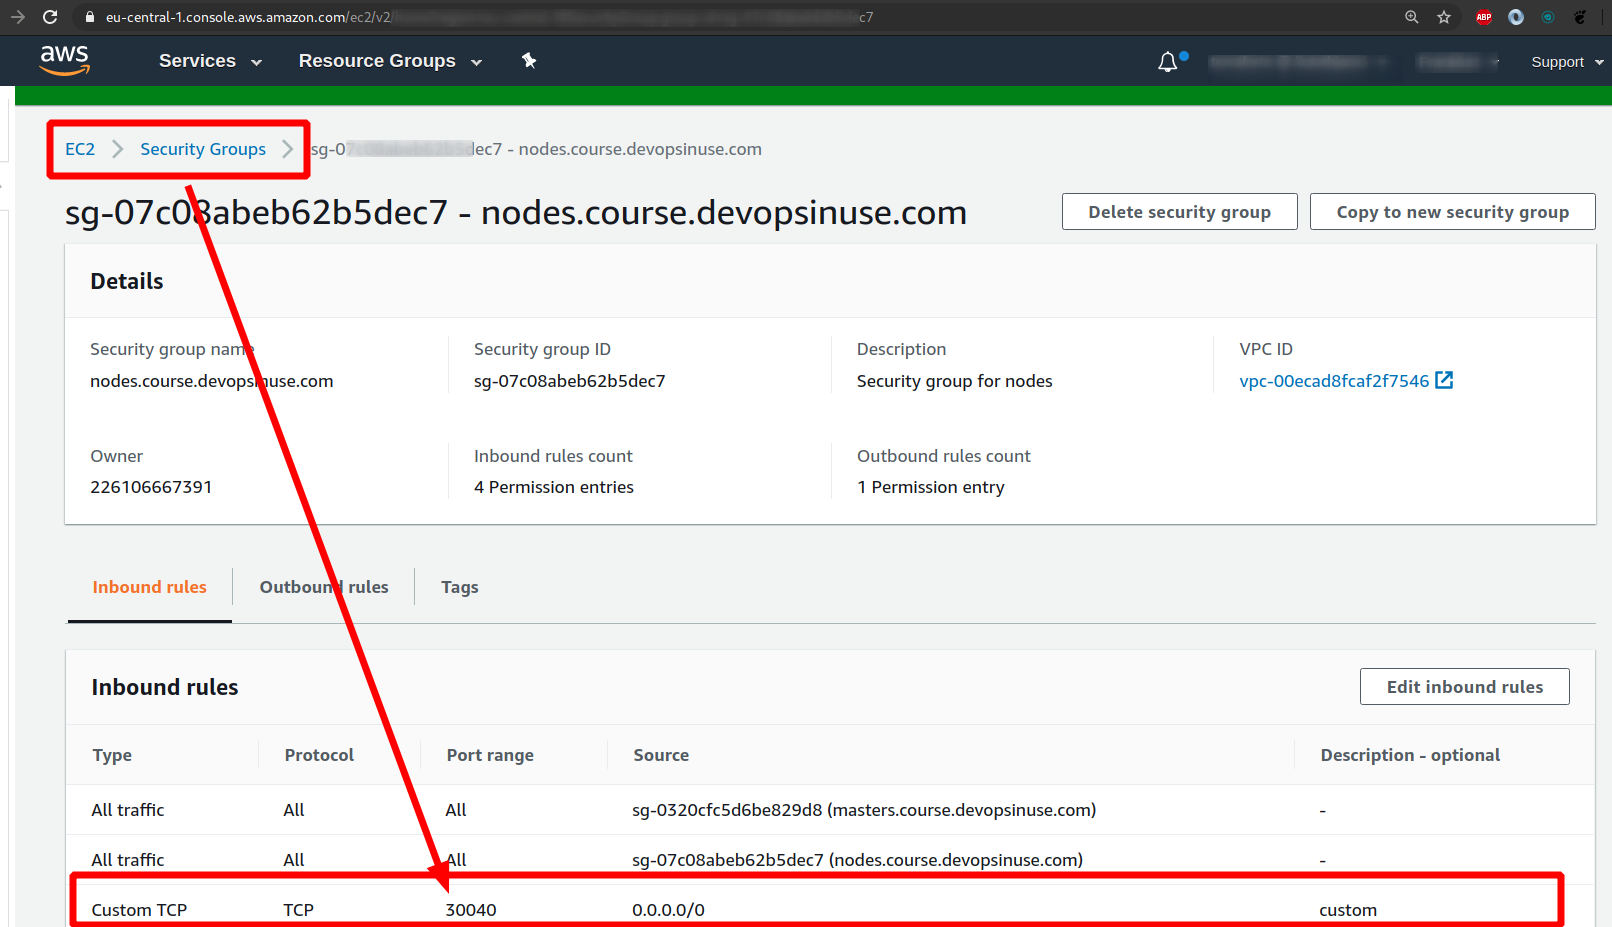Viewport: 1612px width, 927px height.
Task: Click the browser zoom magnifier icon
Action: click(x=1412, y=17)
